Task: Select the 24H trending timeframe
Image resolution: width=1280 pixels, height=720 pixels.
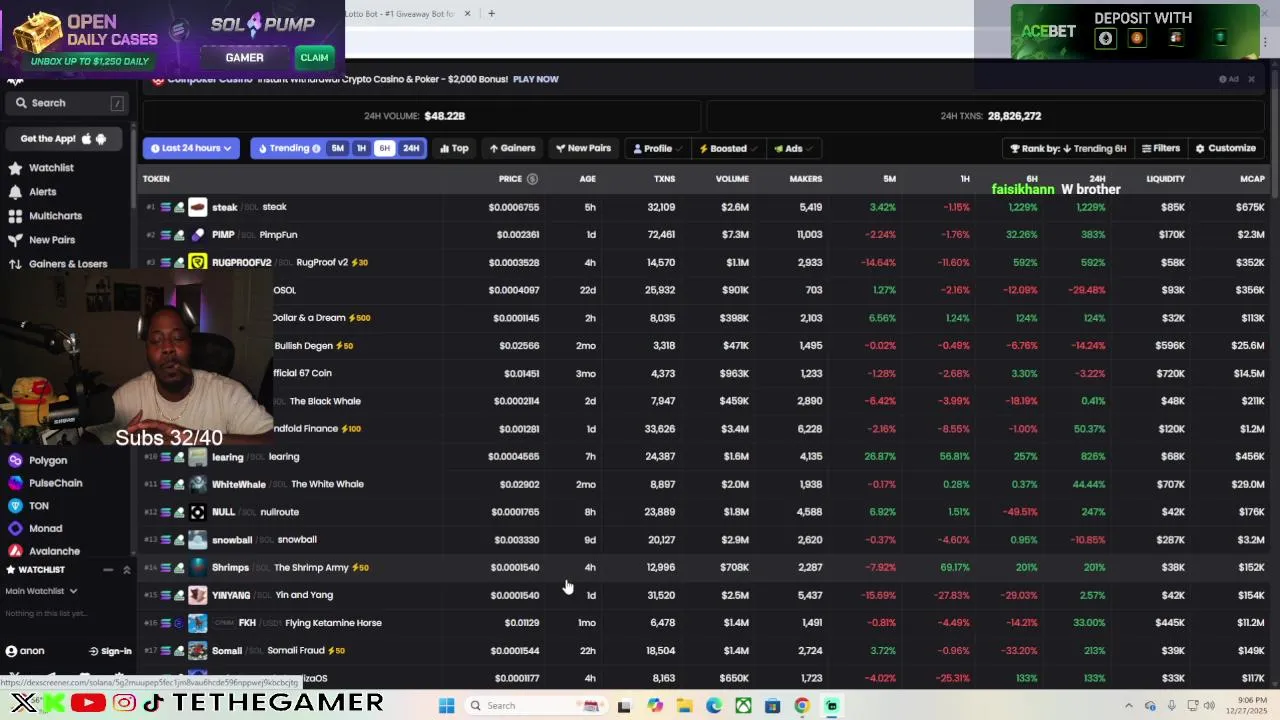Action: [411, 148]
